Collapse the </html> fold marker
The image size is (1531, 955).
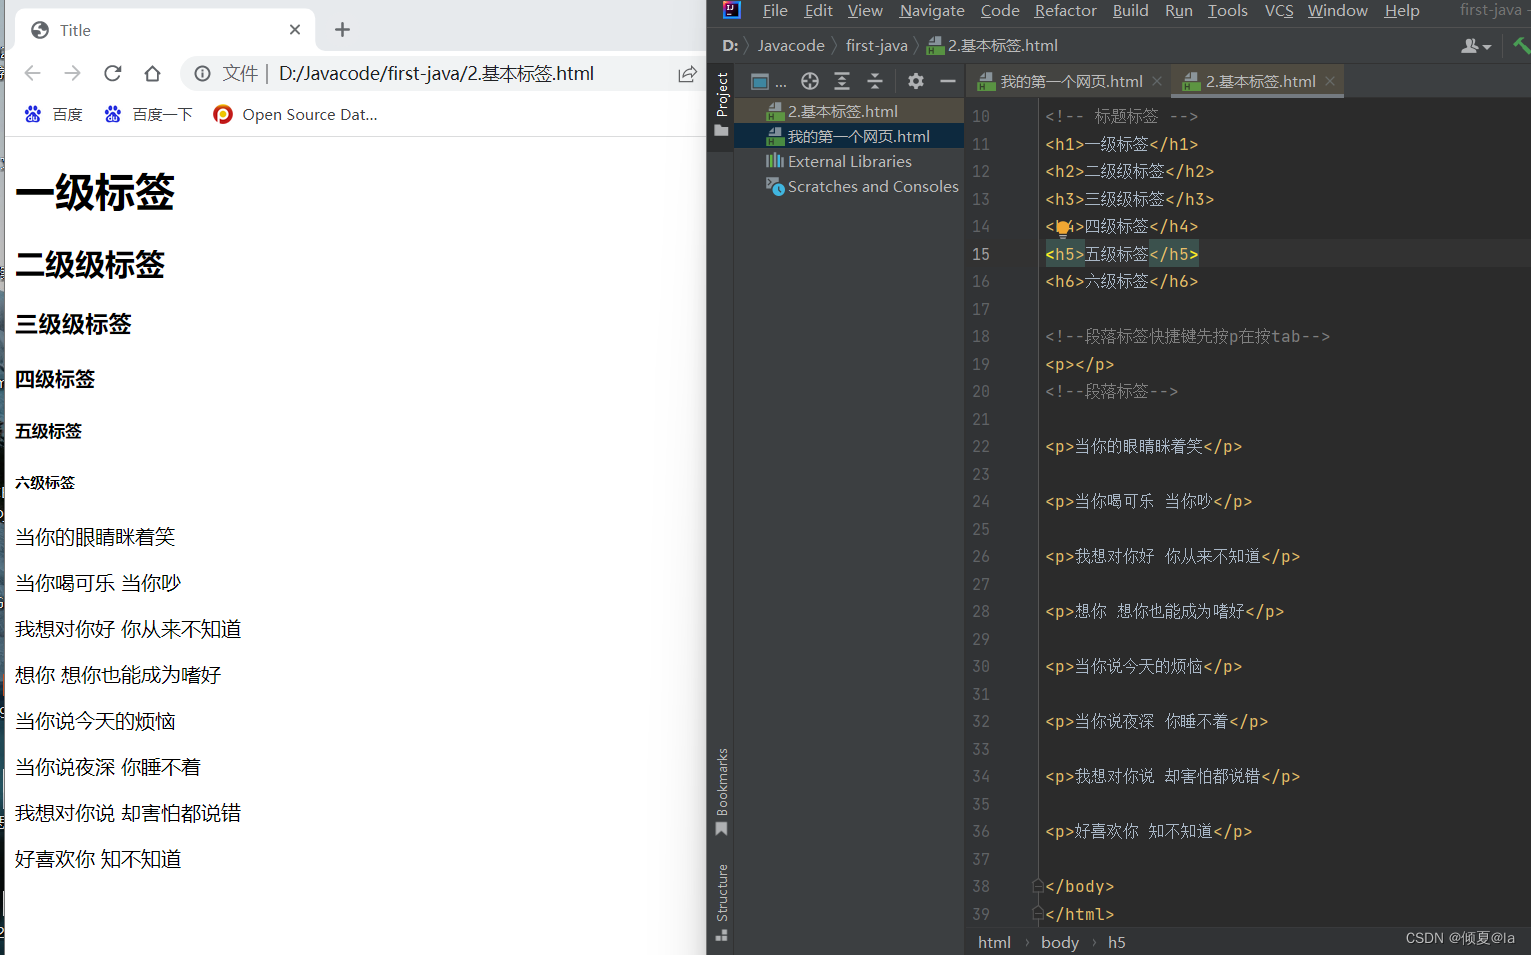point(1038,914)
